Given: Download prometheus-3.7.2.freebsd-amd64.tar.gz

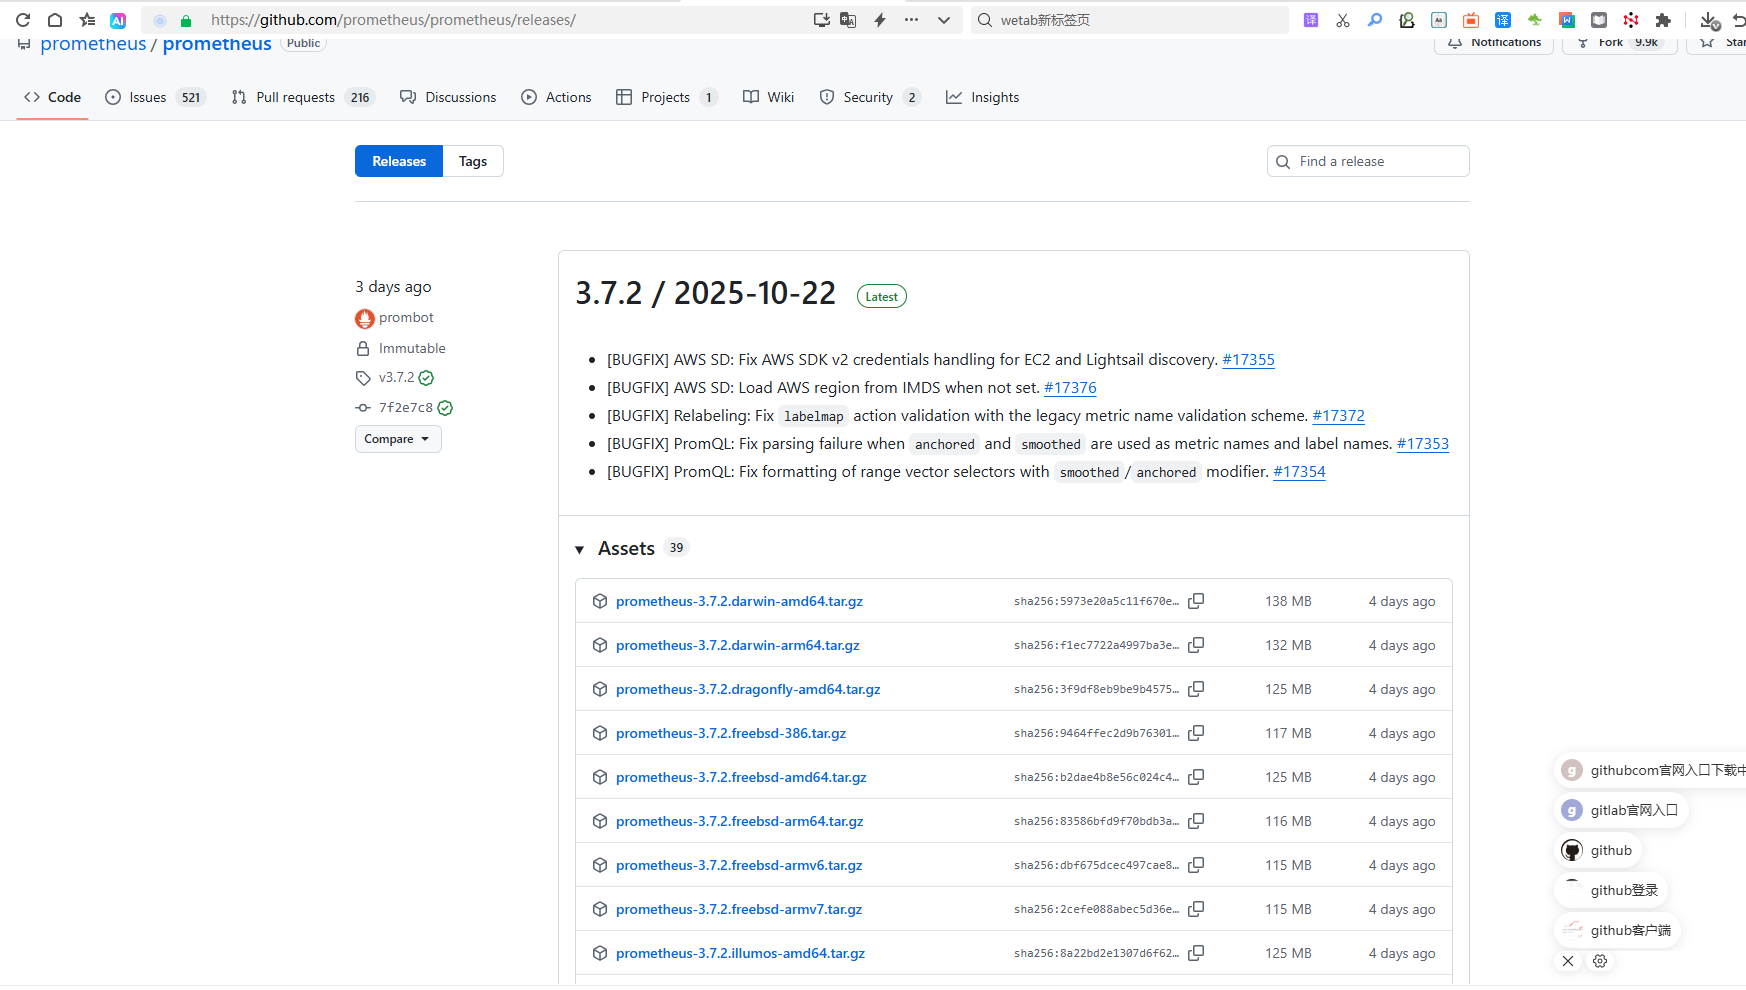Looking at the screenshot, I should (x=741, y=777).
